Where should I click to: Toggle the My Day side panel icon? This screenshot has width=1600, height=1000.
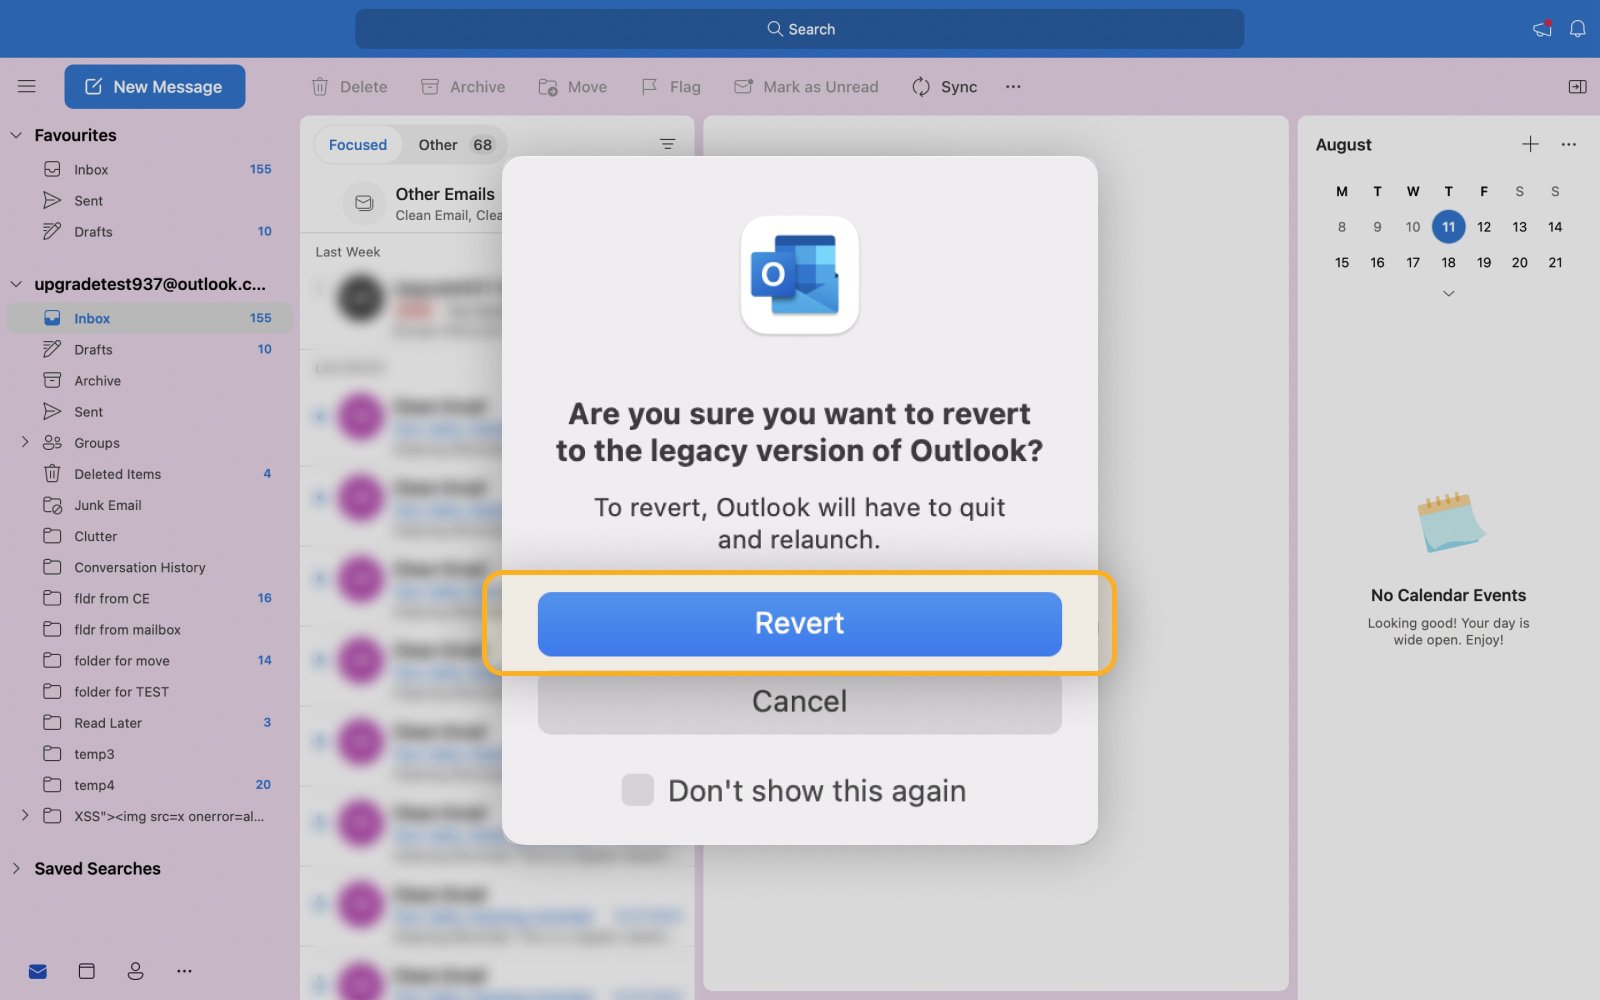(1577, 87)
